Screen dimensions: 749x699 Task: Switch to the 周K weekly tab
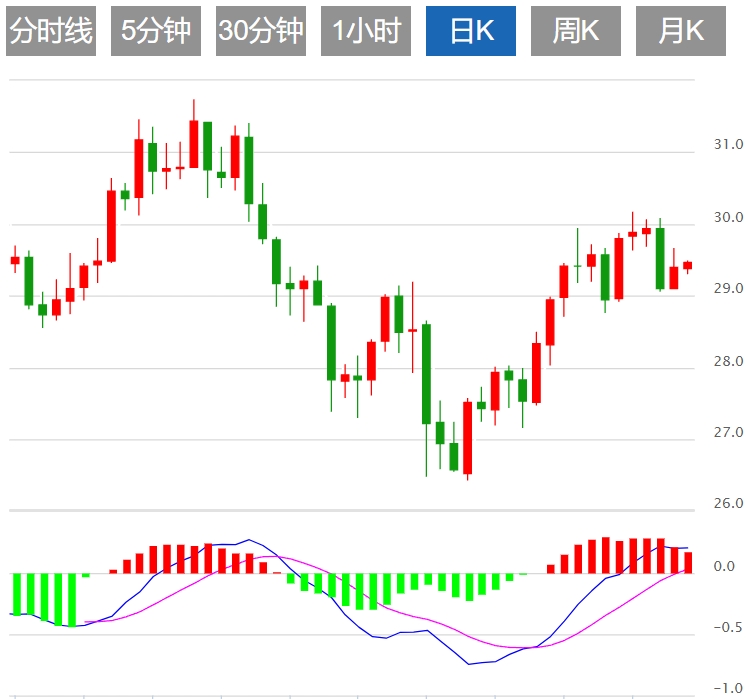(x=576, y=31)
